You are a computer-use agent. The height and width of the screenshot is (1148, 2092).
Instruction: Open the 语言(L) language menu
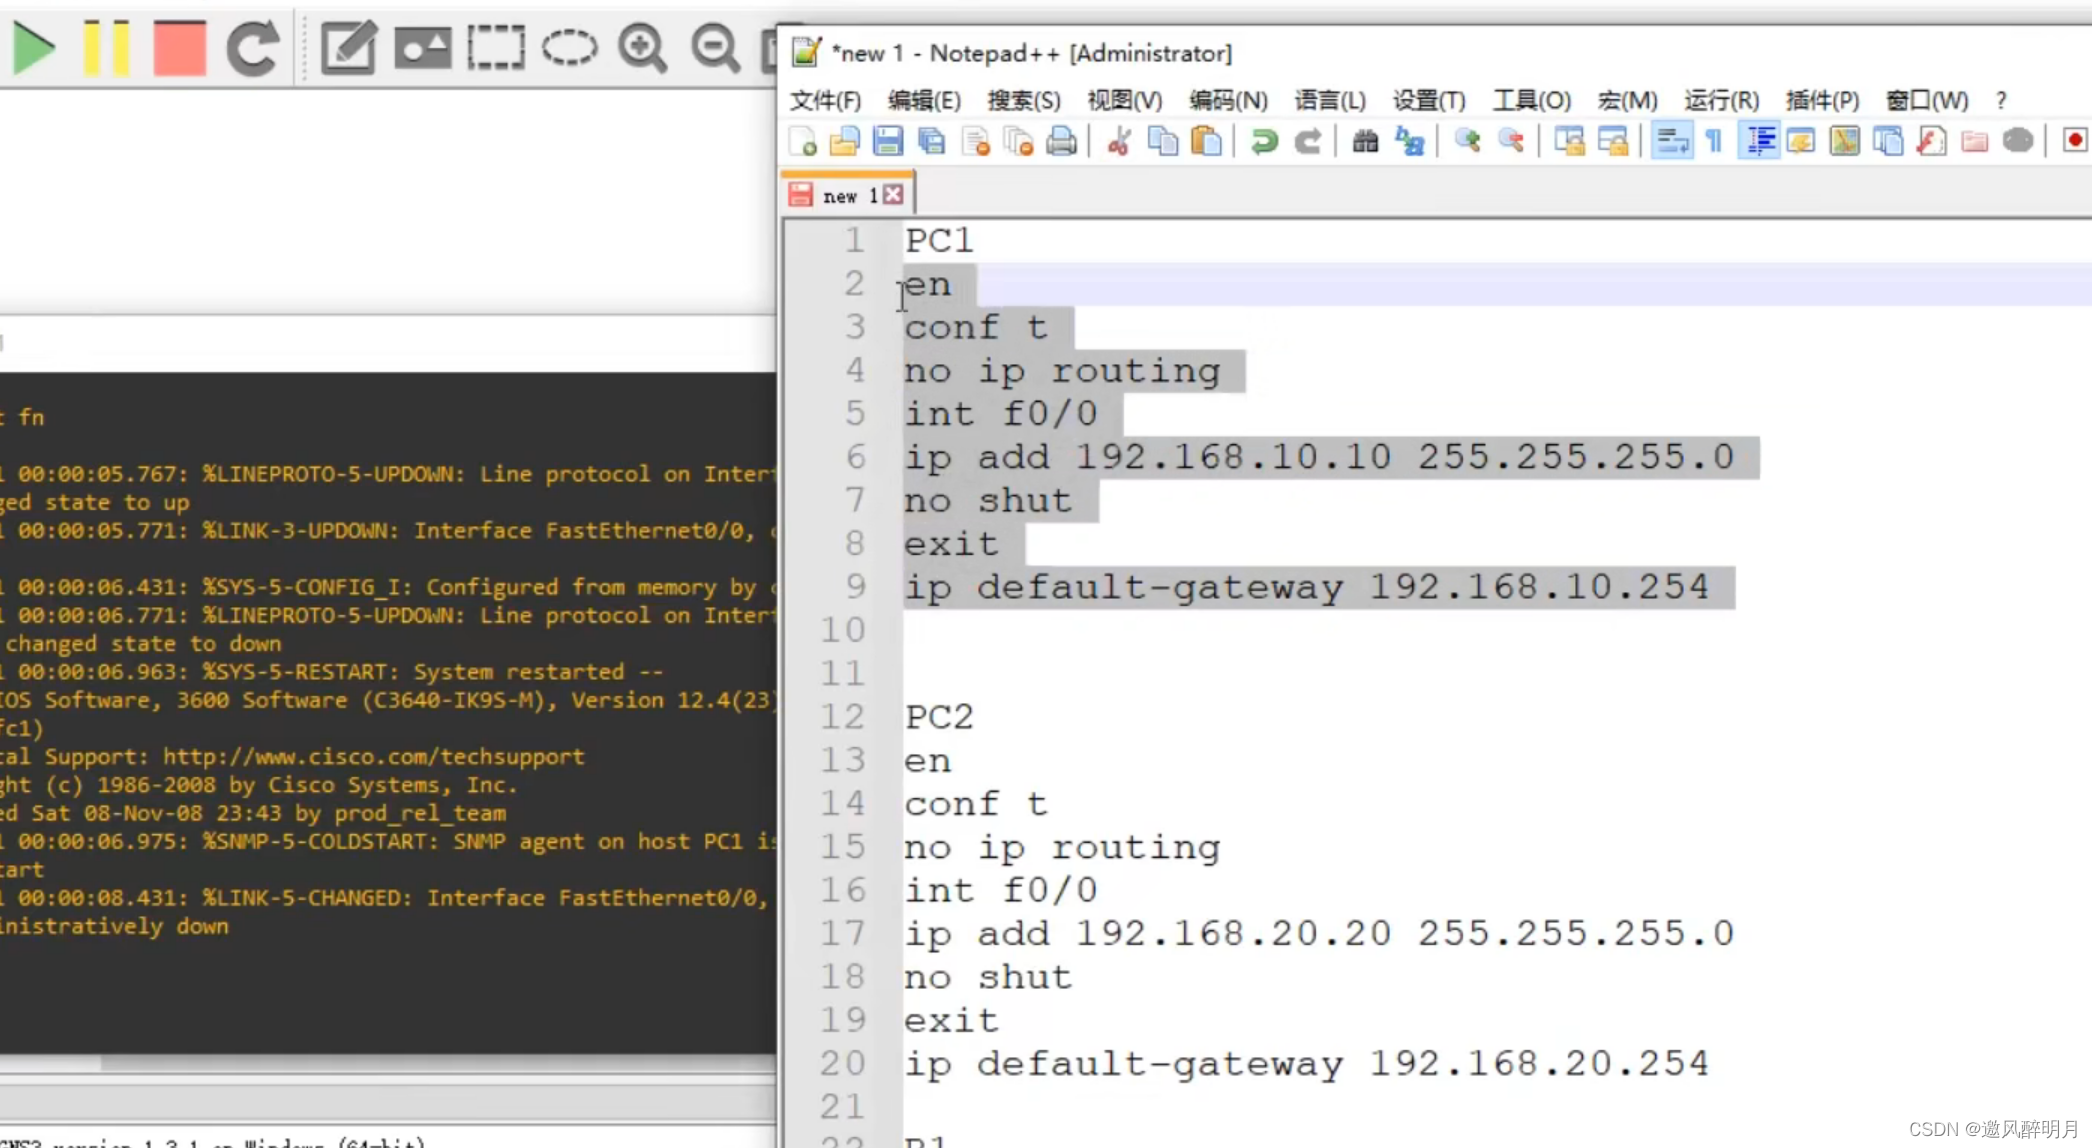pos(1329,100)
